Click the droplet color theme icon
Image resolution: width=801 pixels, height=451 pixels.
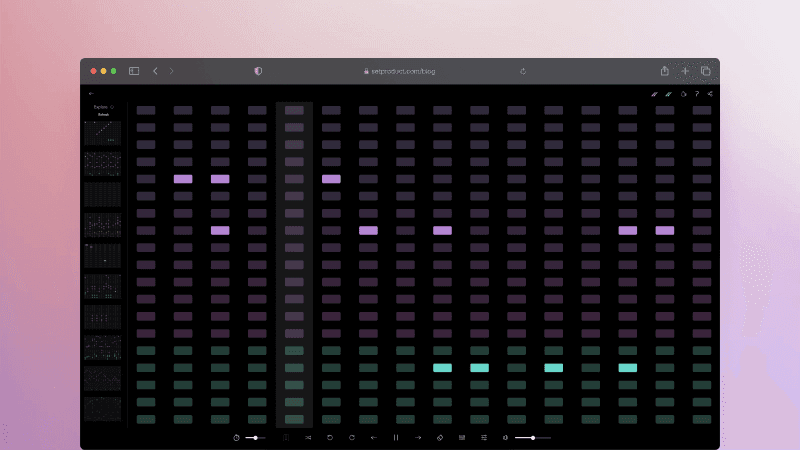pos(684,94)
